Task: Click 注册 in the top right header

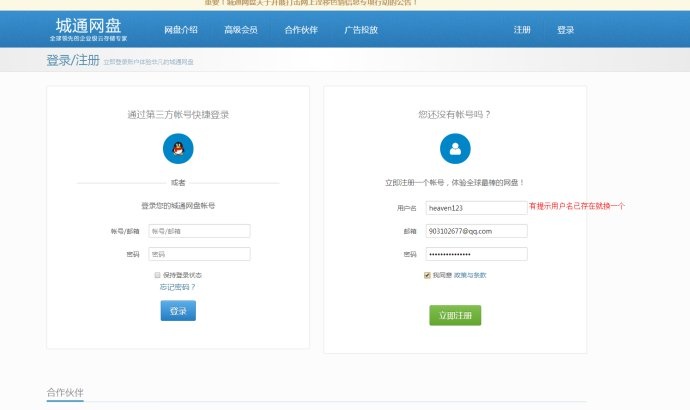Action: pos(522,30)
